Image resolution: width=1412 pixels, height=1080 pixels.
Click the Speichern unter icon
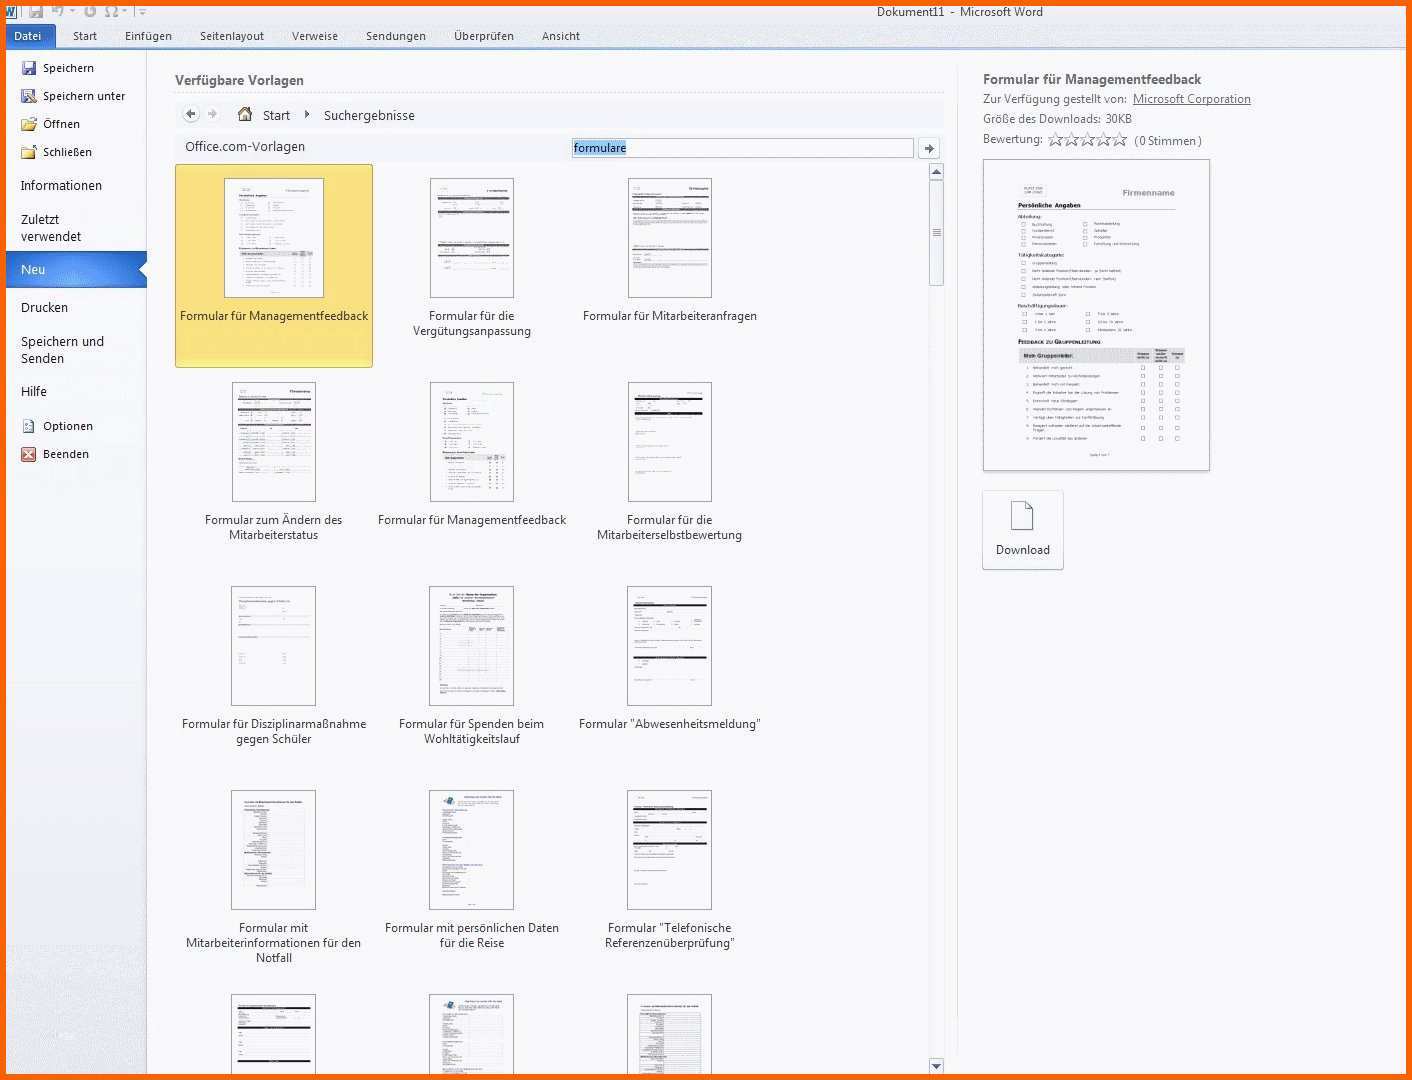29,96
